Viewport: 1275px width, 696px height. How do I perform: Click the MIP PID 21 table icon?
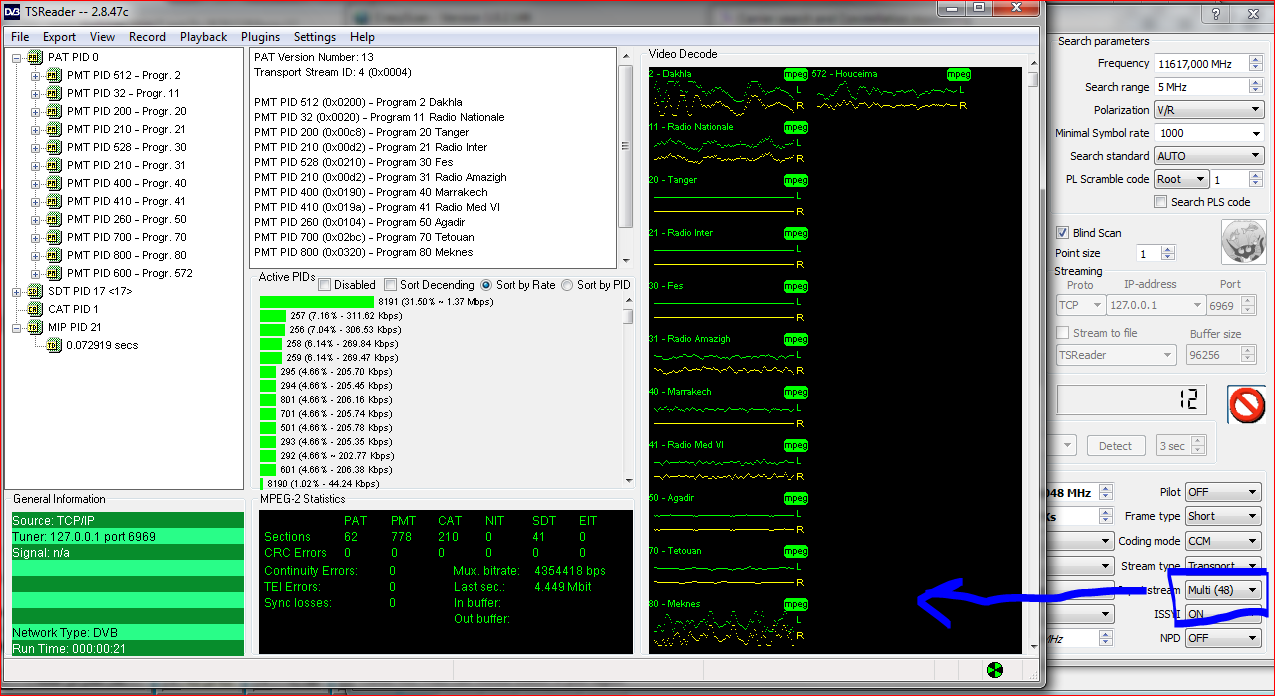(x=35, y=327)
